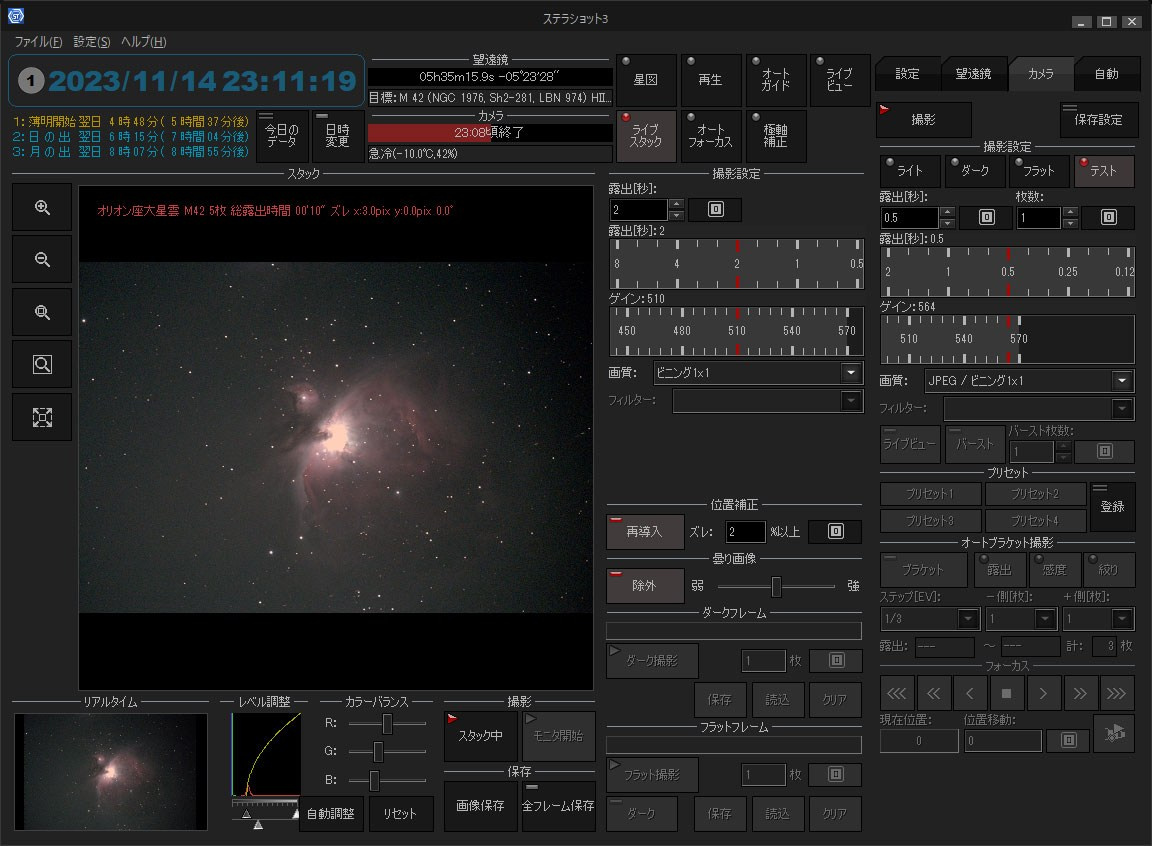This screenshot has height=846, width=1152.
Task: Click the boxed magnifier icon in stack toolbar
Action: [42, 365]
